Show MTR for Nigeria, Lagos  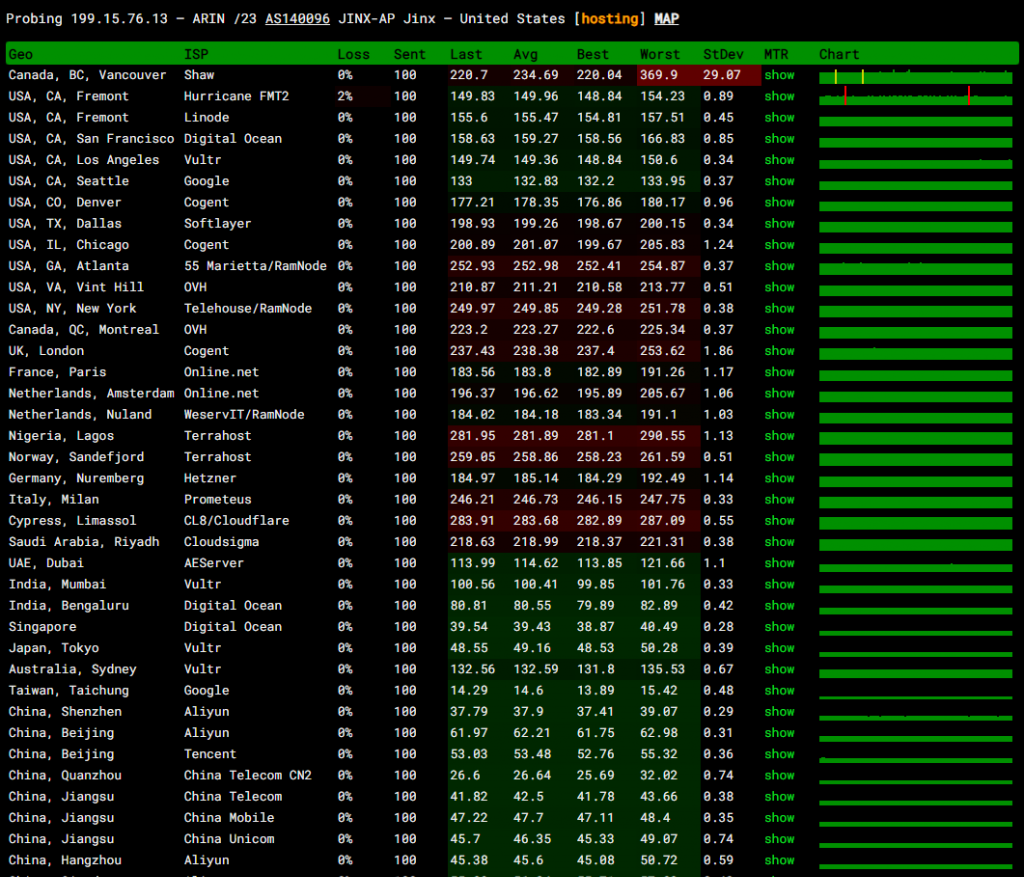coord(779,436)
